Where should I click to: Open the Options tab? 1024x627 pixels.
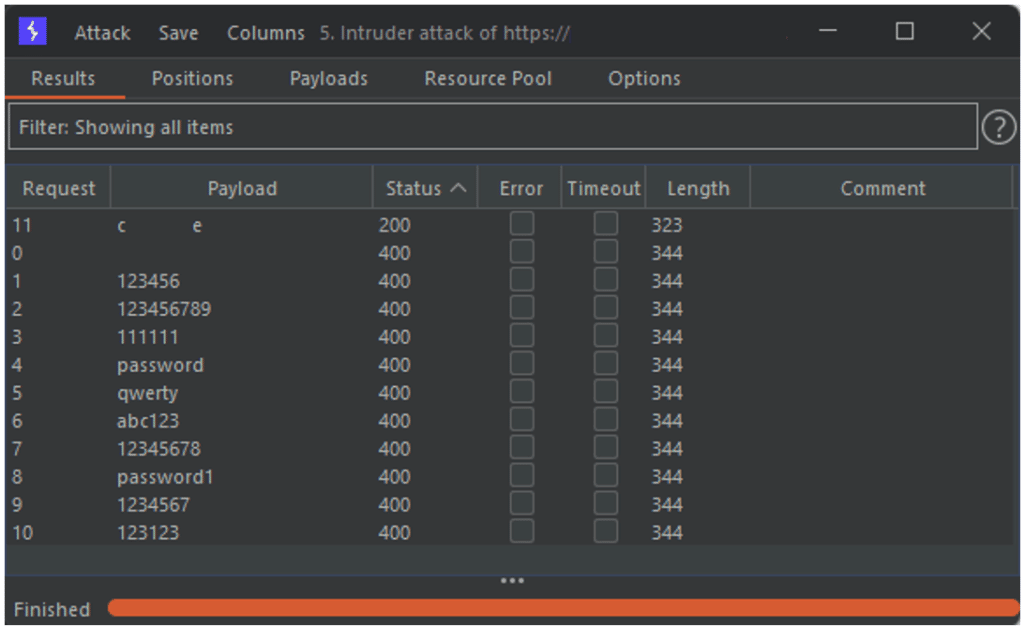tap(644, 78)
